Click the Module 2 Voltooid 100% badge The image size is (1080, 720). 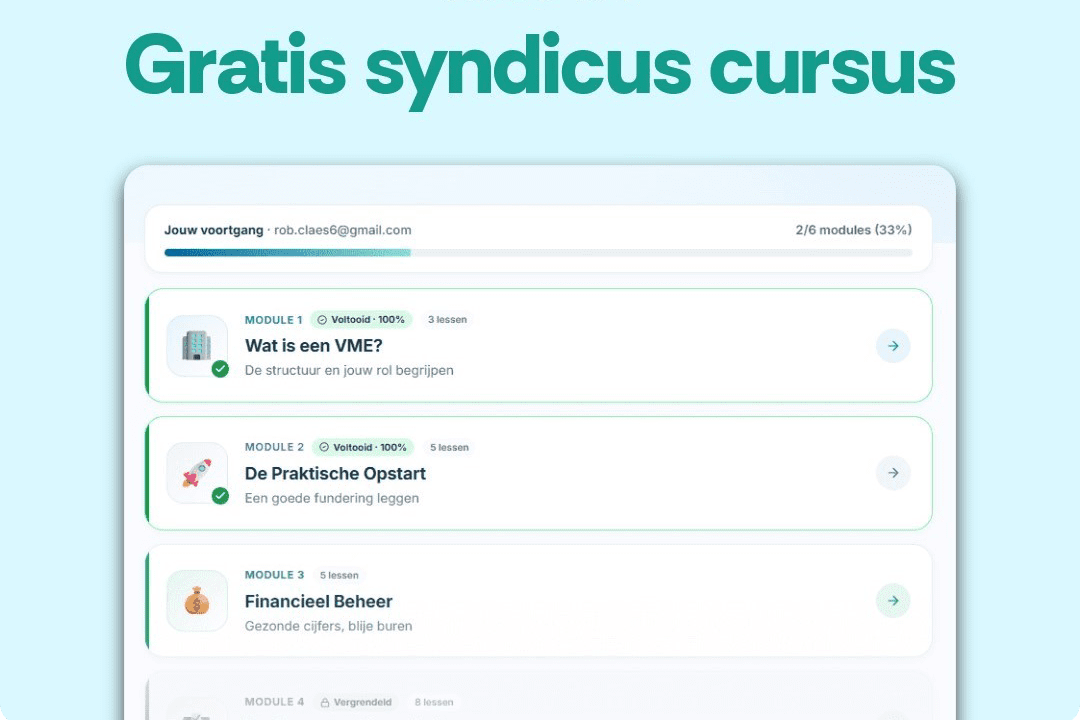click(363, 447)
